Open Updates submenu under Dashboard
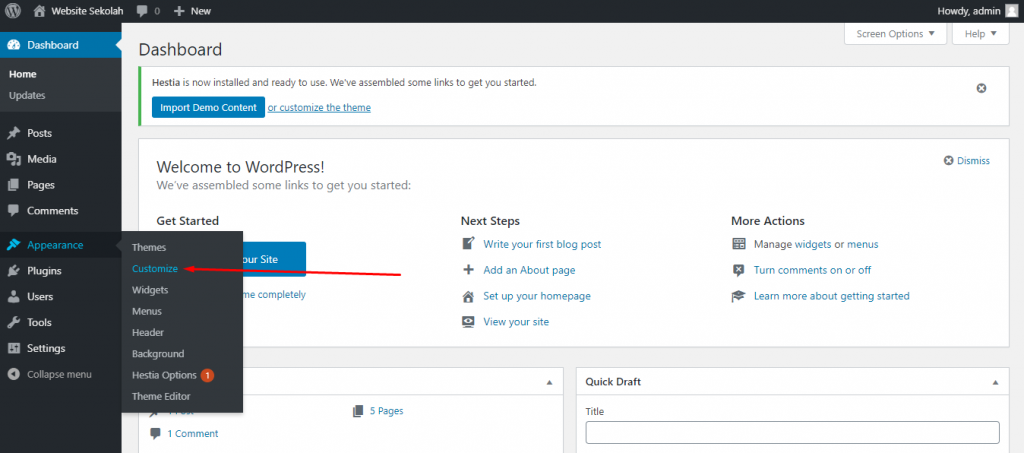 pyautogui.click(x=27, y=95)
